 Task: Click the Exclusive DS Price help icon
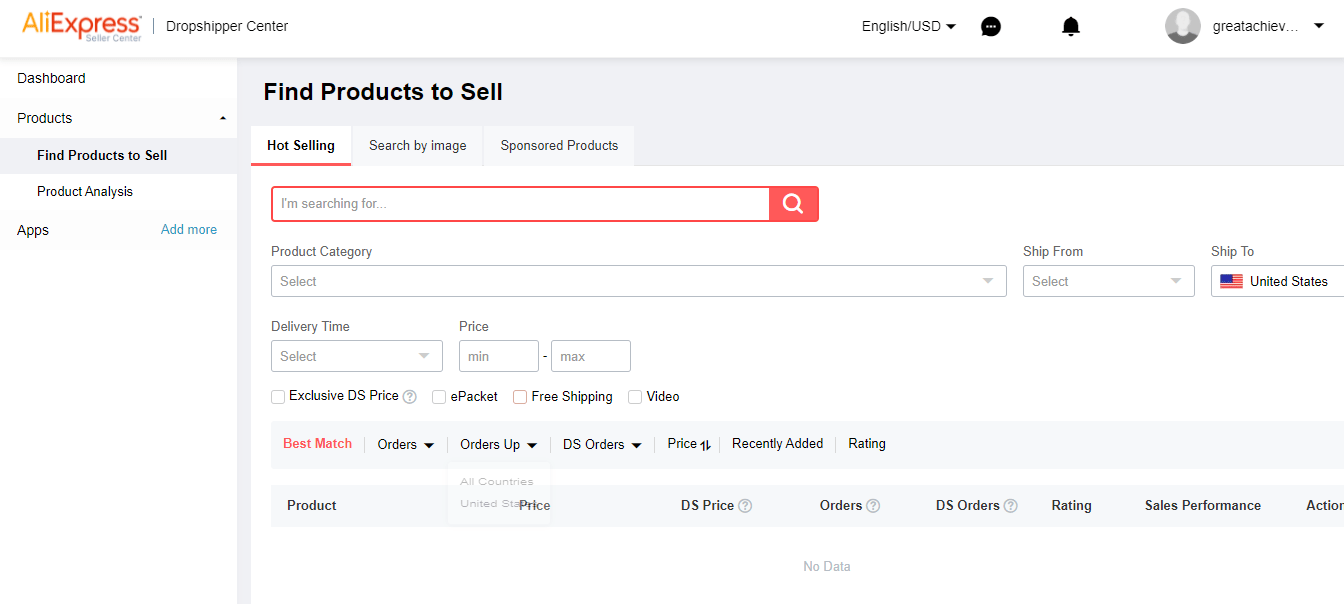click(410, 397)
